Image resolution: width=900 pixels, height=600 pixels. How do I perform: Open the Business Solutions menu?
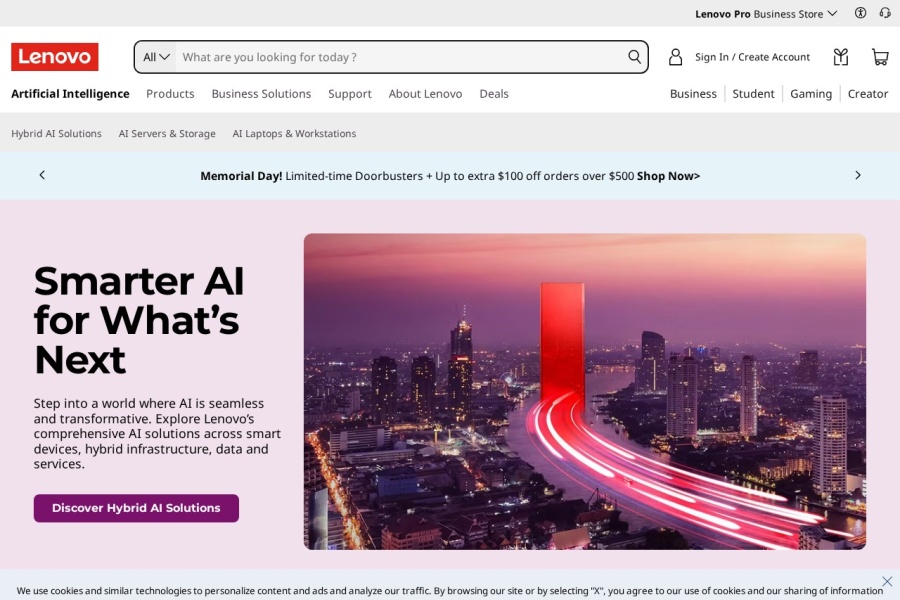pyautogui.click(x=261, y=94)
